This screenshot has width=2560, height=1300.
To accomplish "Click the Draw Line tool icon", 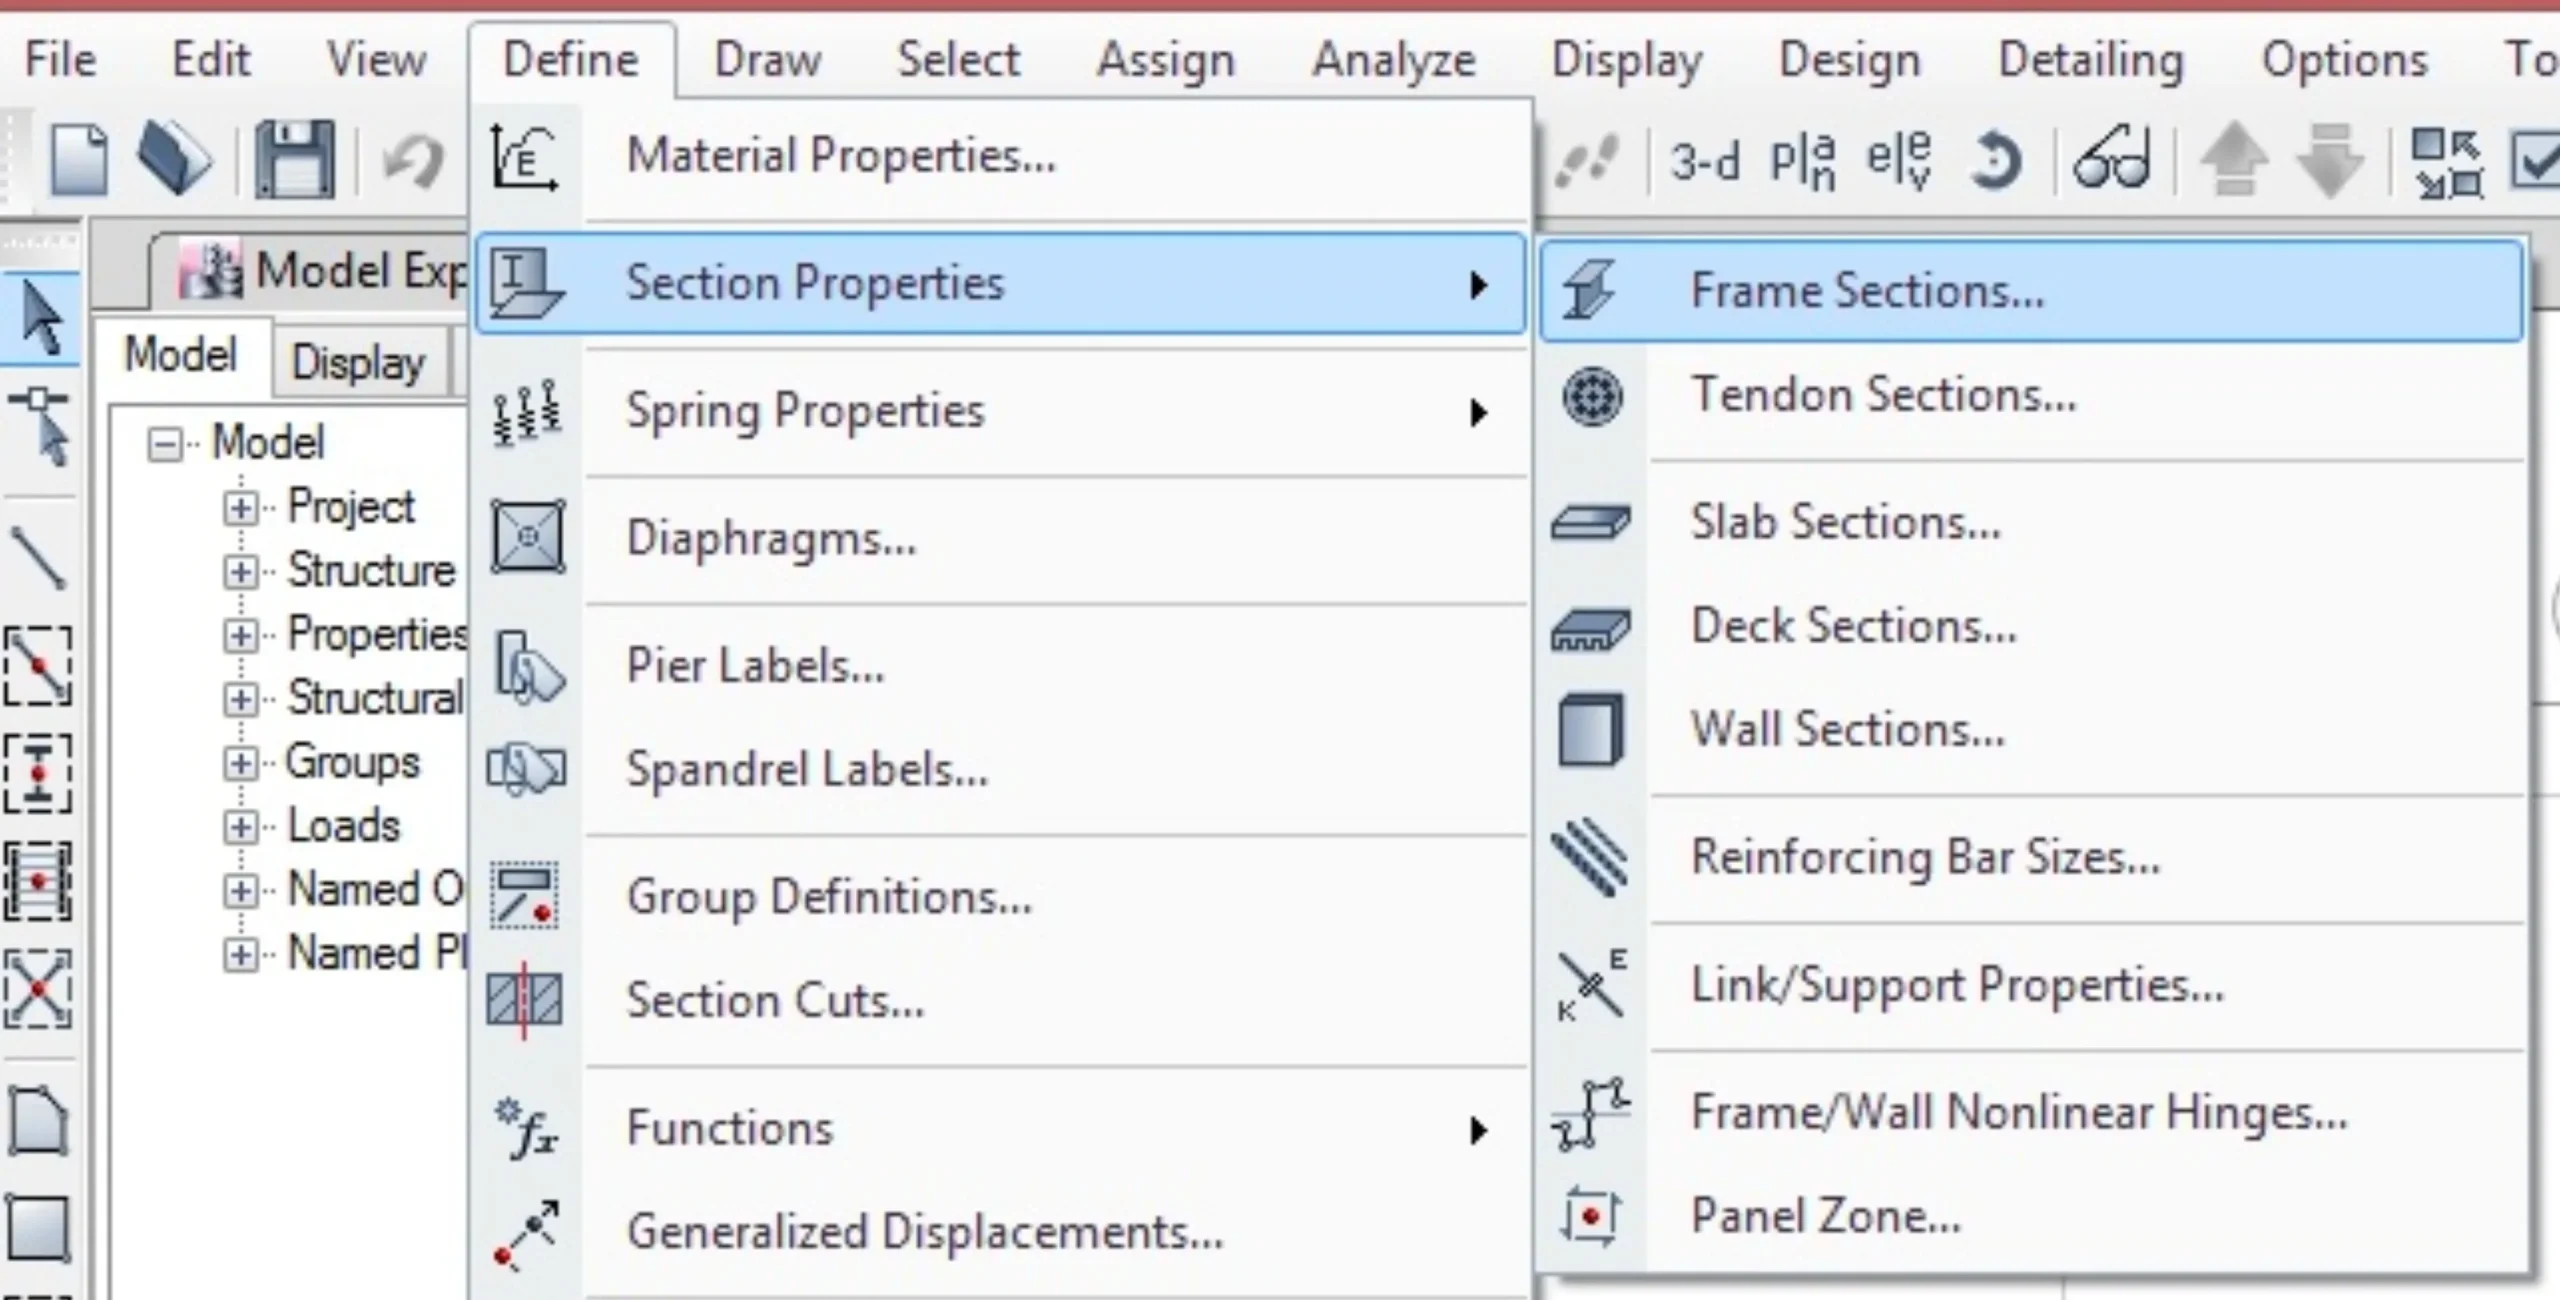I will 38,558.
